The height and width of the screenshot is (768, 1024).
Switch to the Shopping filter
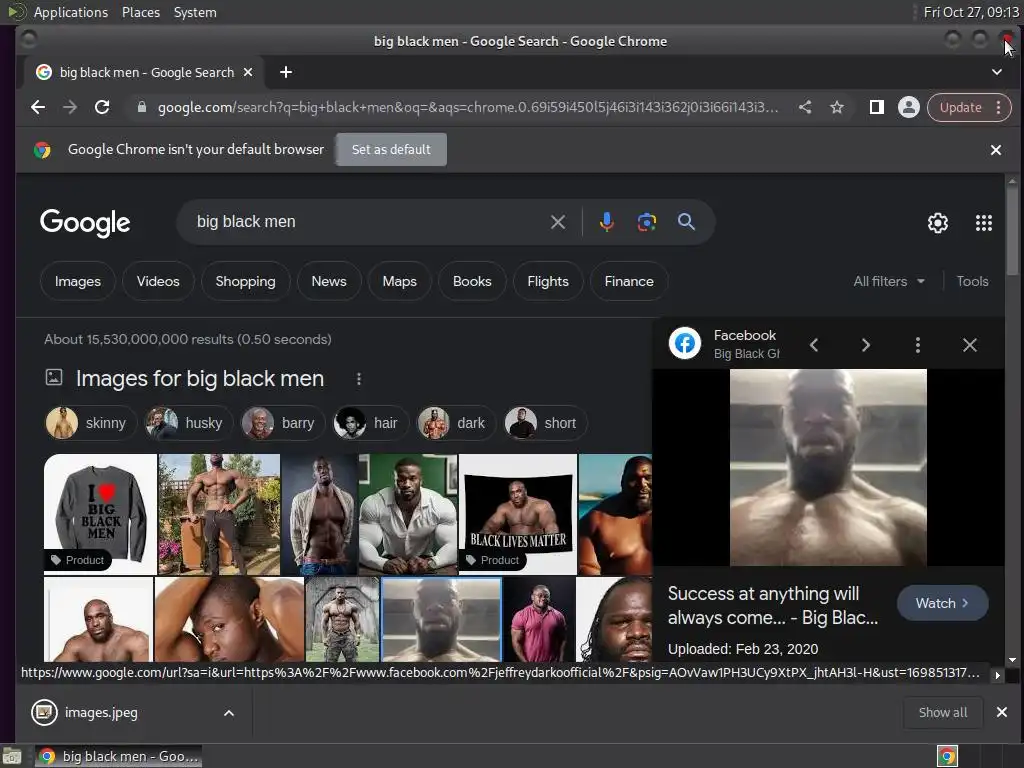click(246, 281)
